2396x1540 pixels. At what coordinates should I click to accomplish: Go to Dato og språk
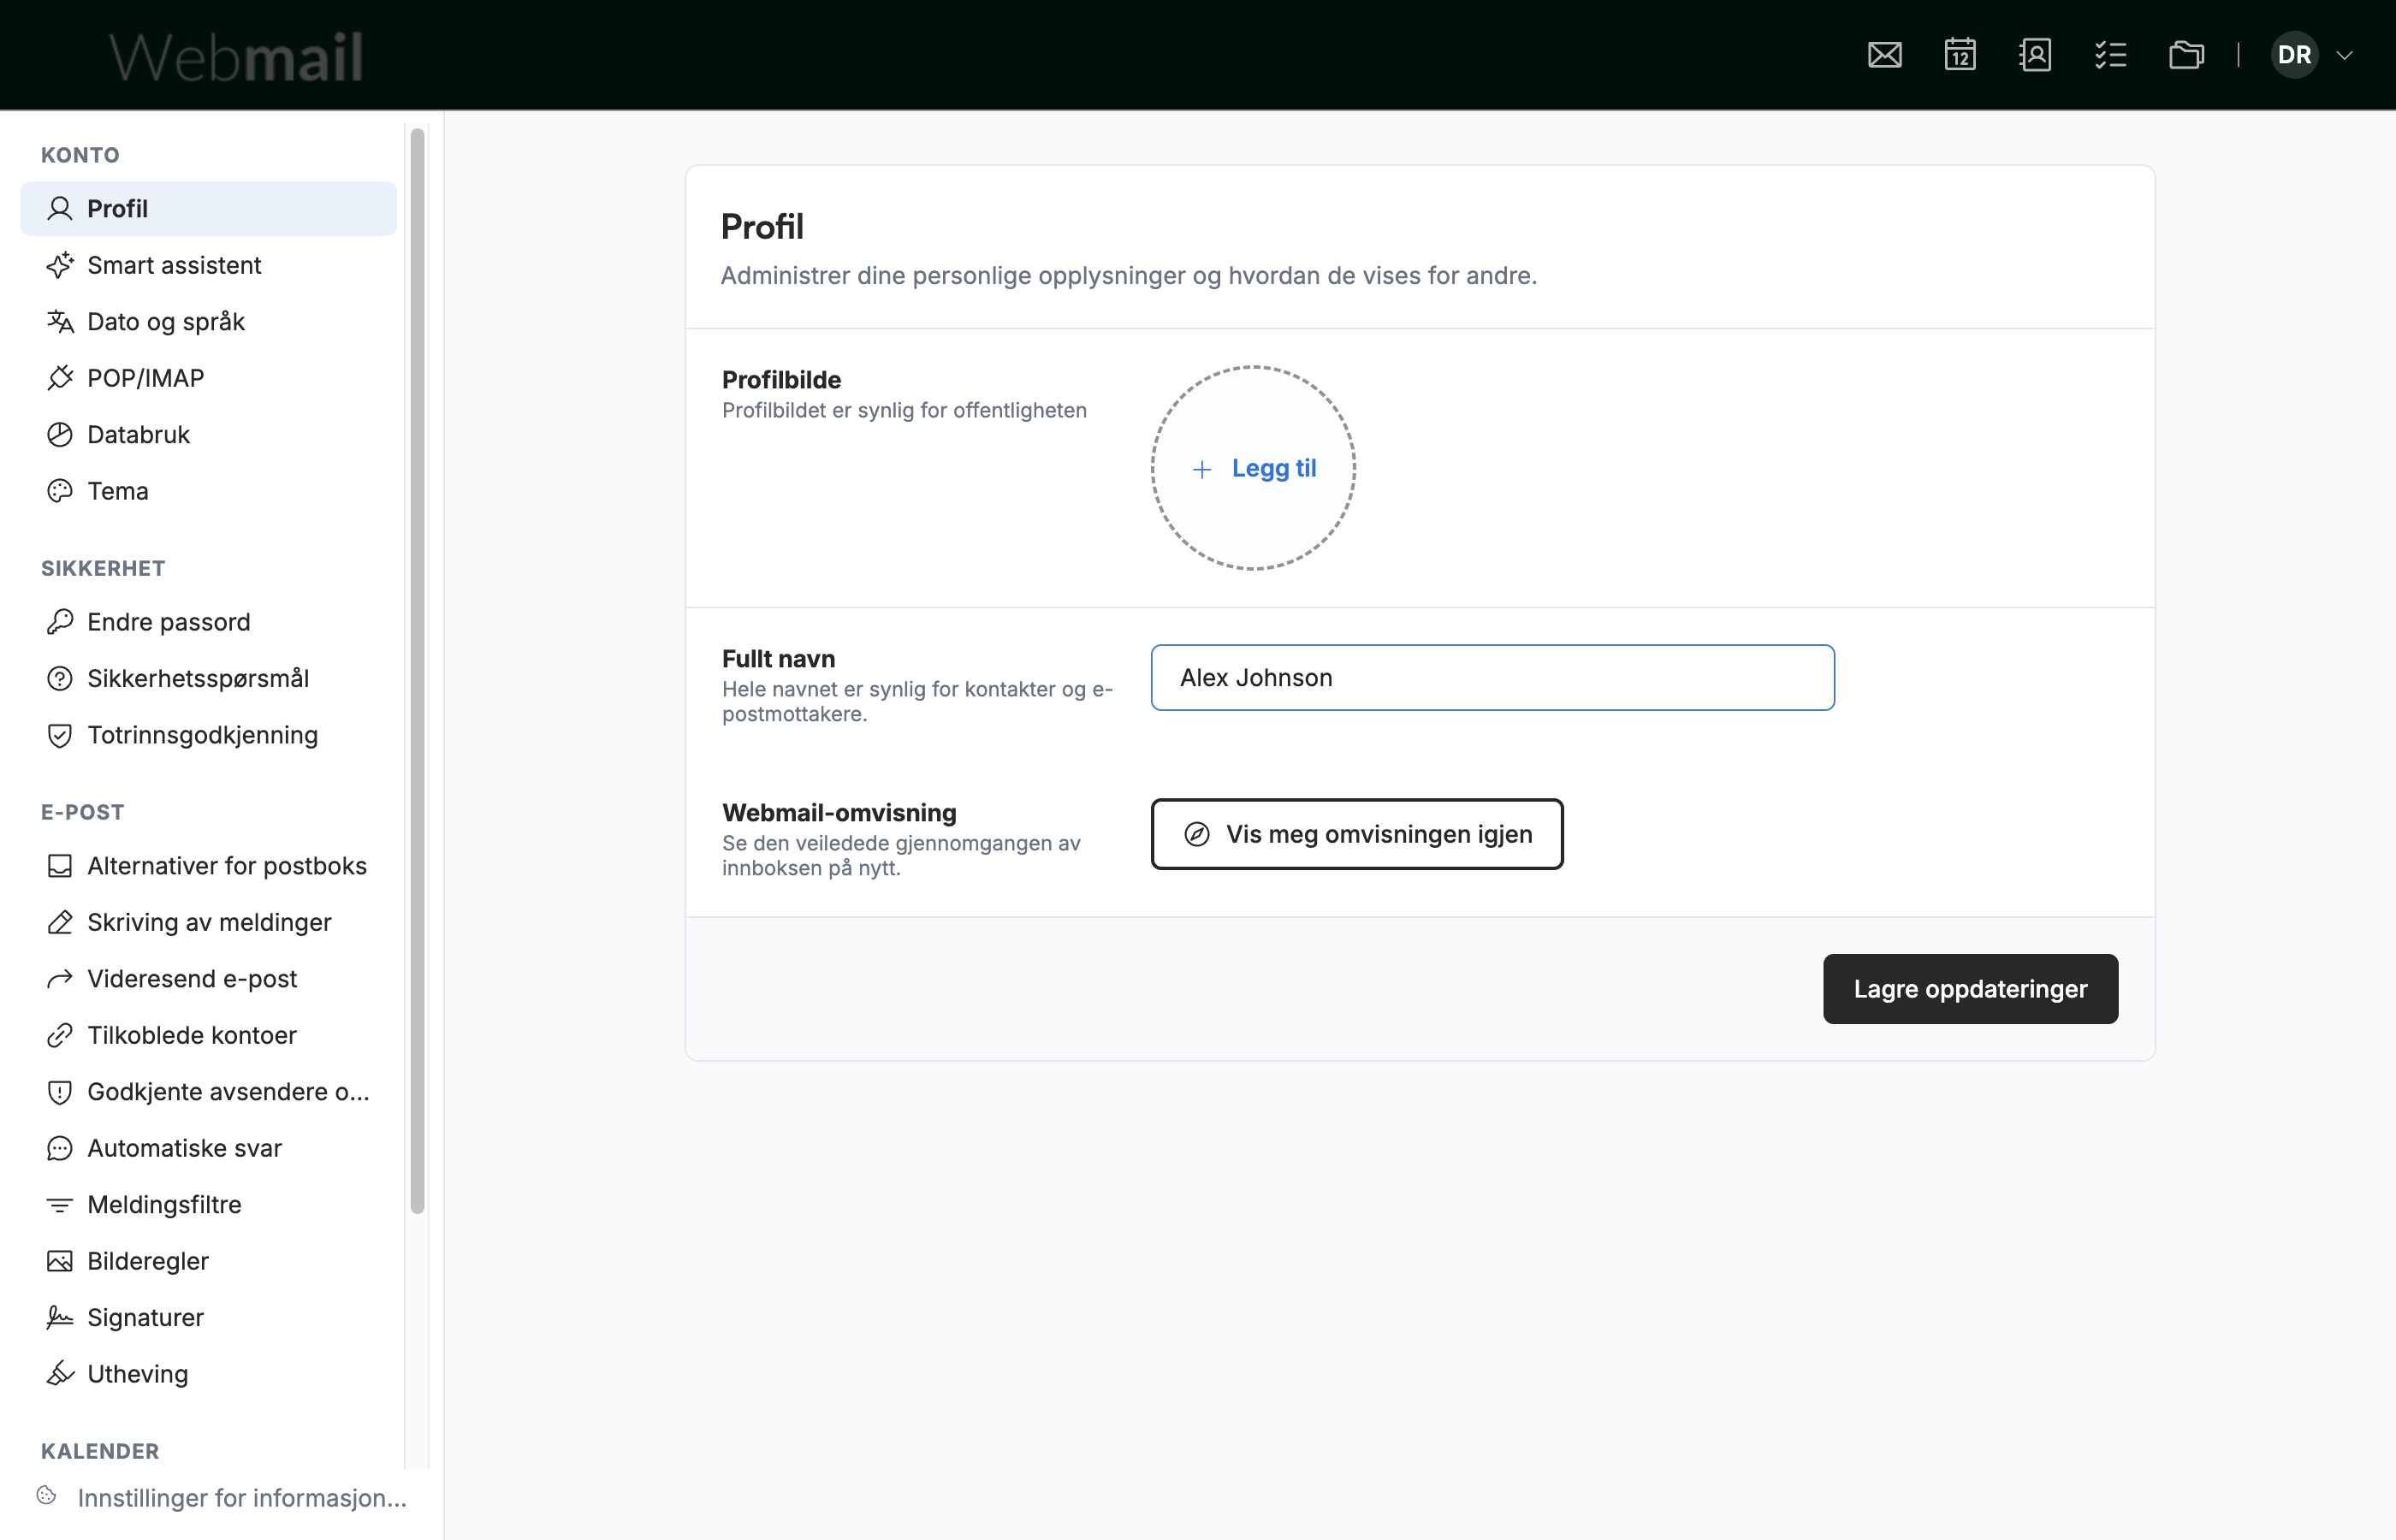(208, 321)
